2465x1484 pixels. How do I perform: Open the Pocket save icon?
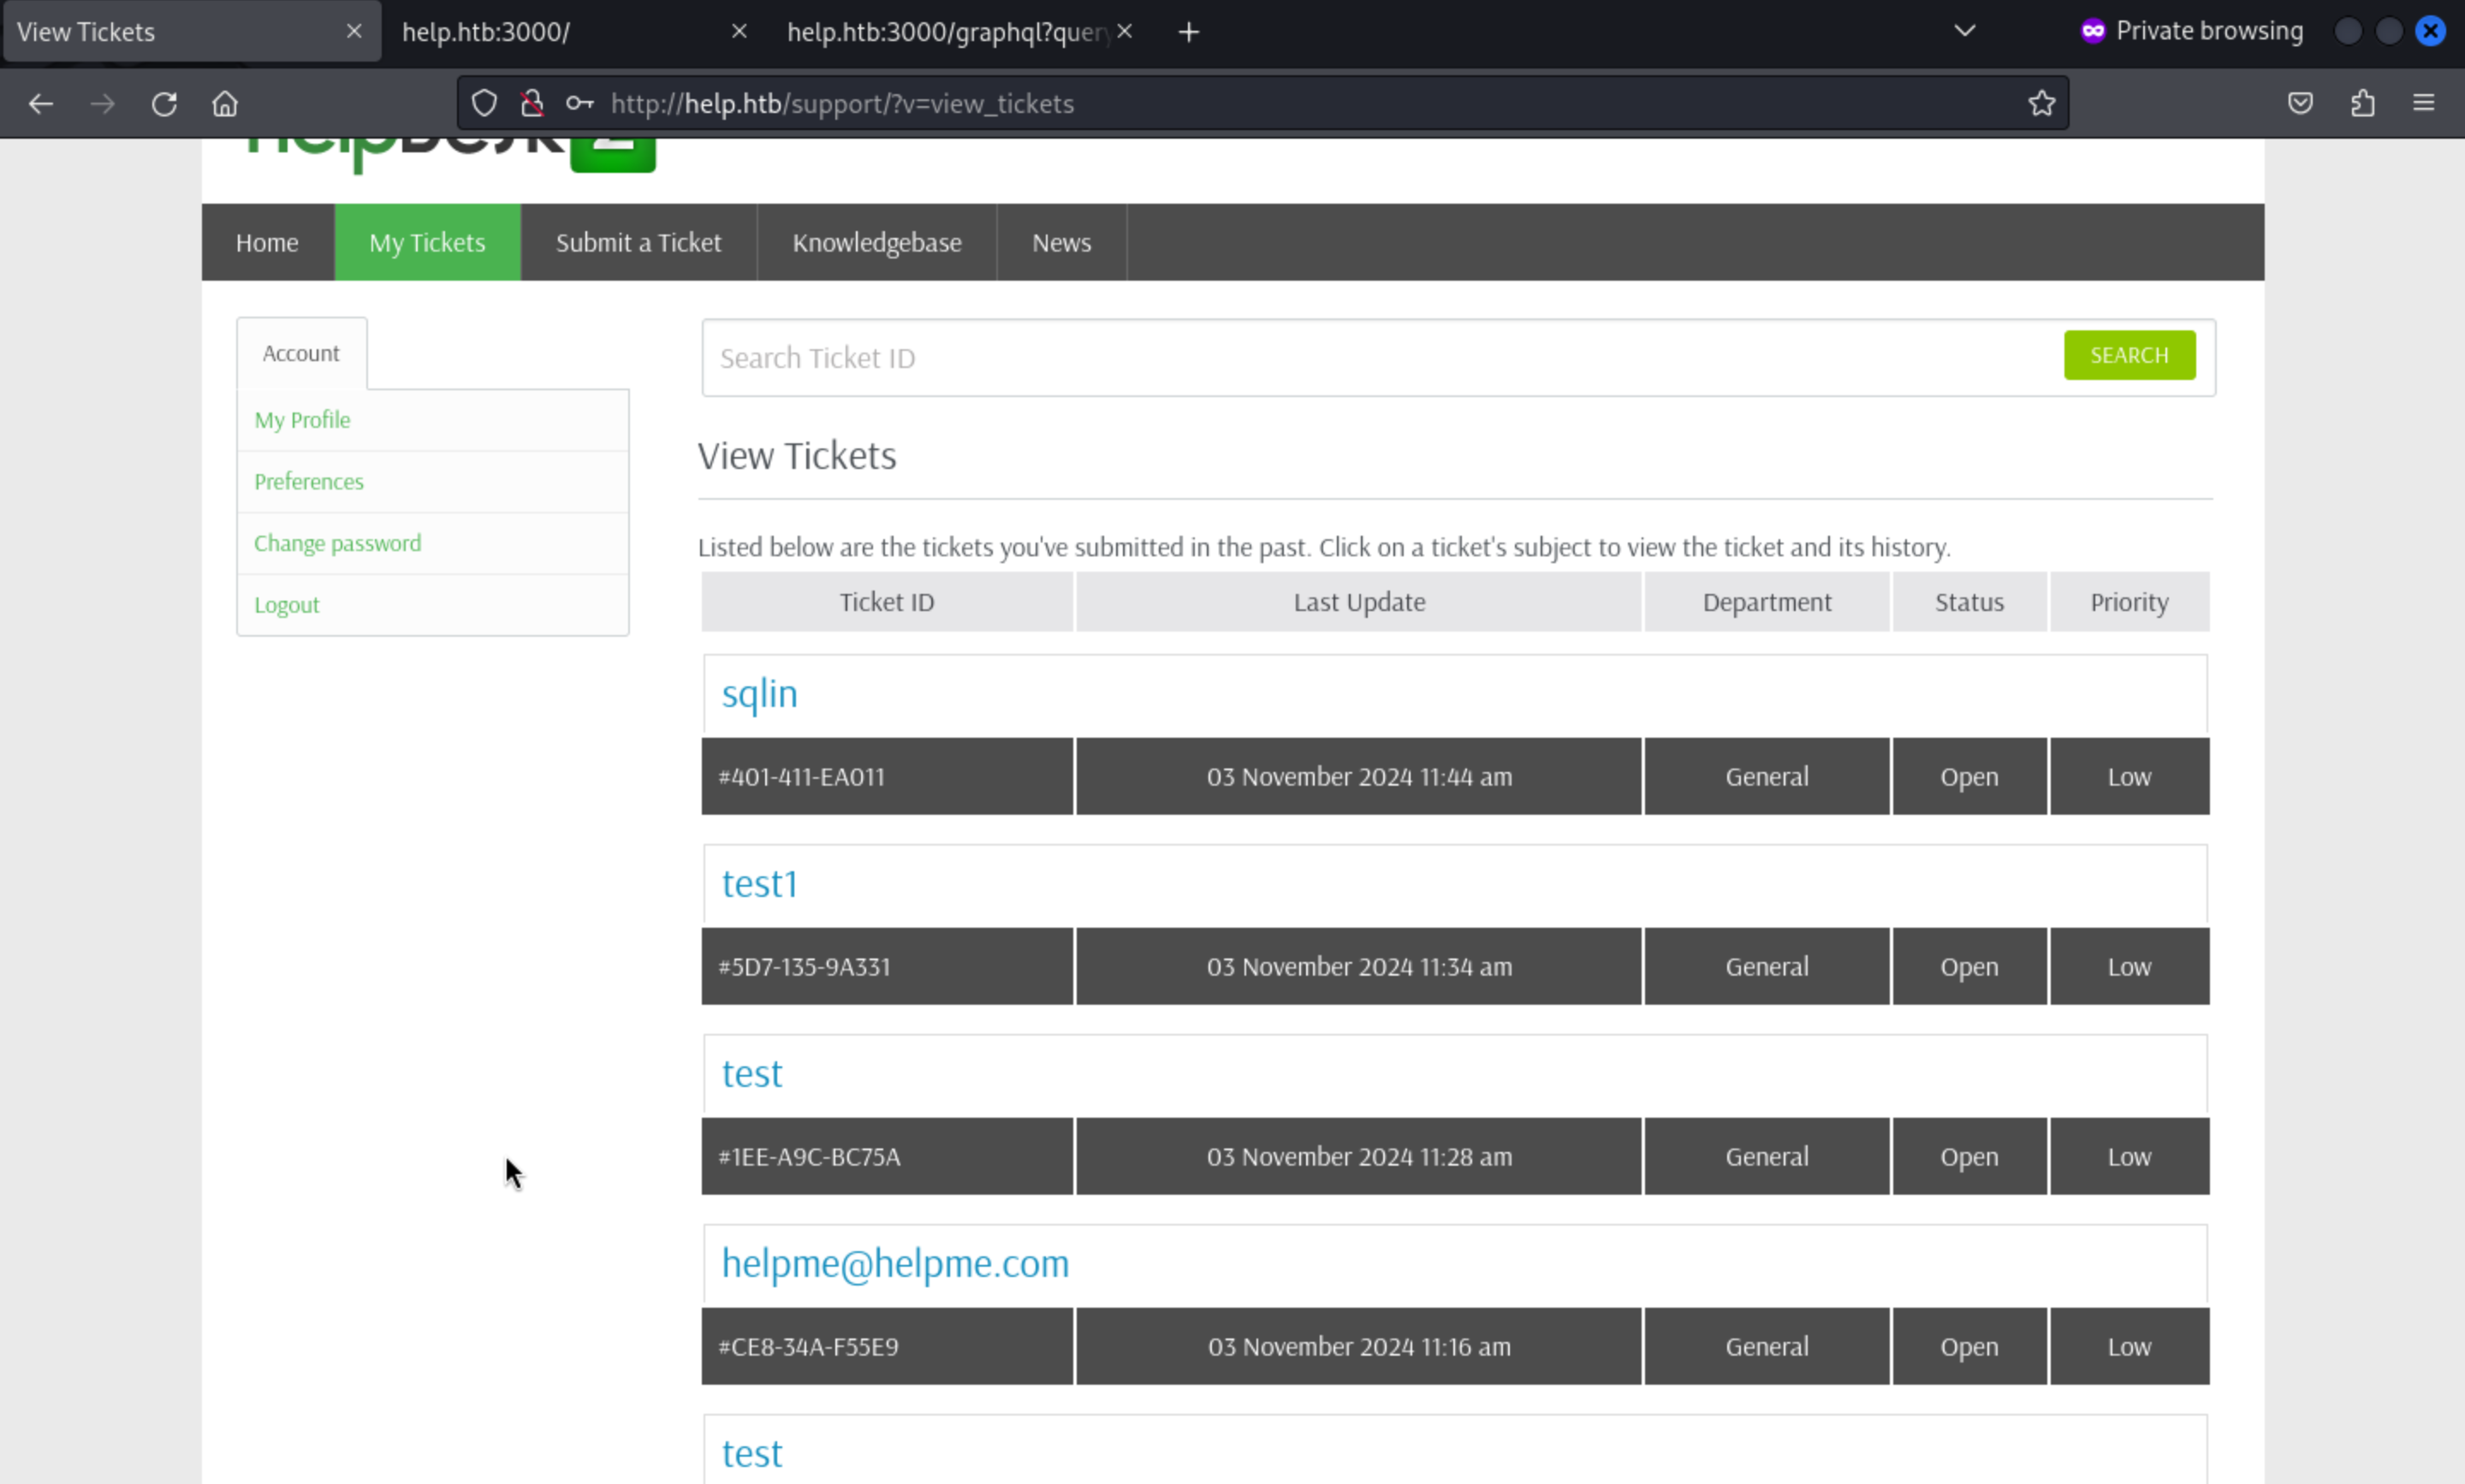coord(2300,103)
